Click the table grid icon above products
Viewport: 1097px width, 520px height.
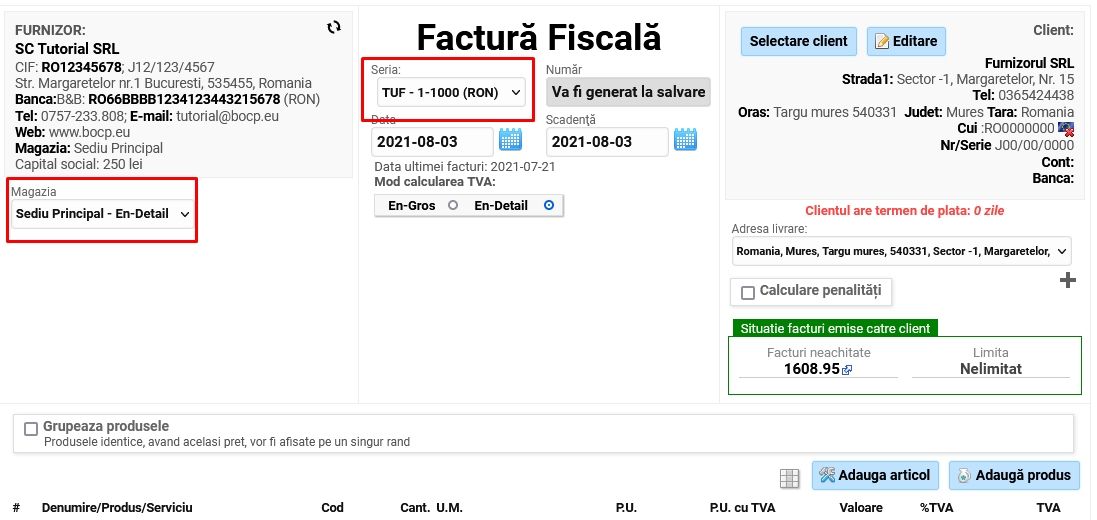pyautogui.click(x=789, y=479)
